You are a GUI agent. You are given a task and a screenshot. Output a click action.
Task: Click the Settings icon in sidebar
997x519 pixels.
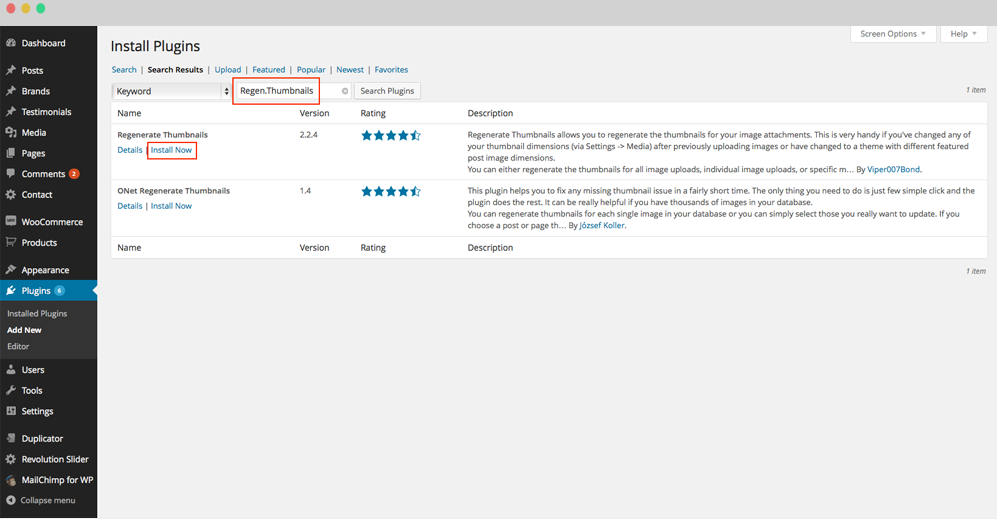point(11,411)
